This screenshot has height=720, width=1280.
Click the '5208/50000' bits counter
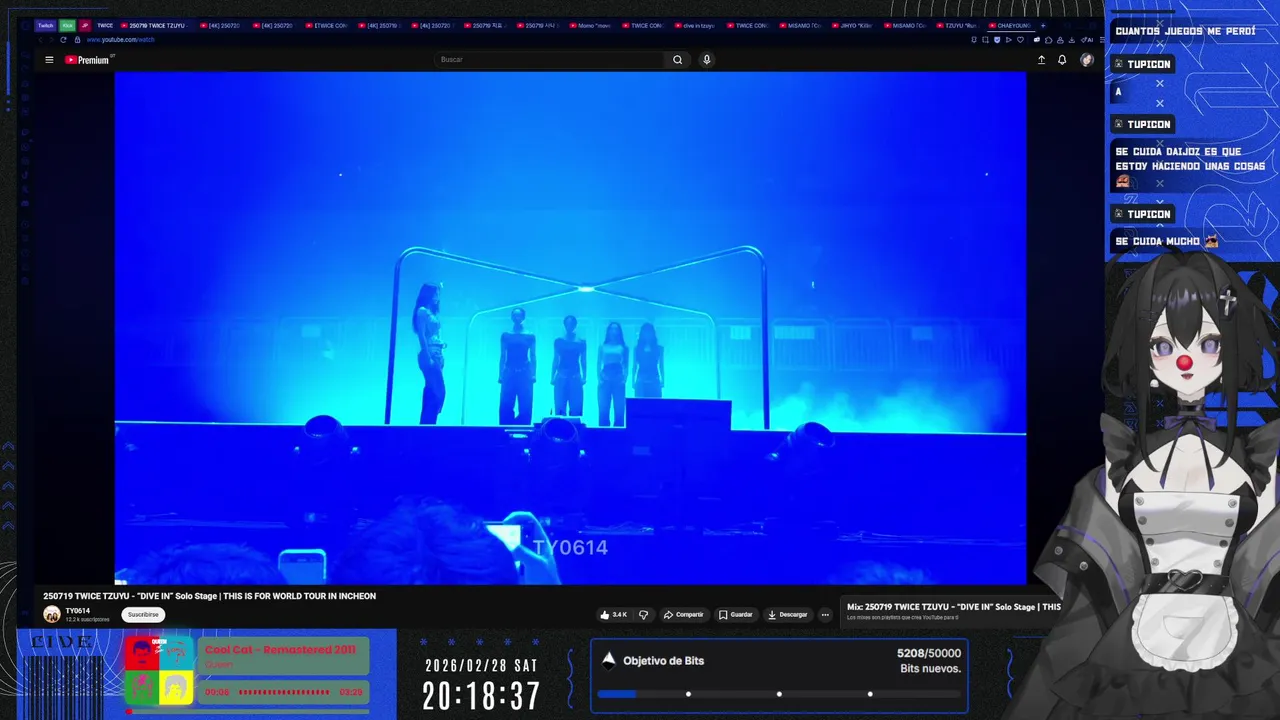pos(929,653)
